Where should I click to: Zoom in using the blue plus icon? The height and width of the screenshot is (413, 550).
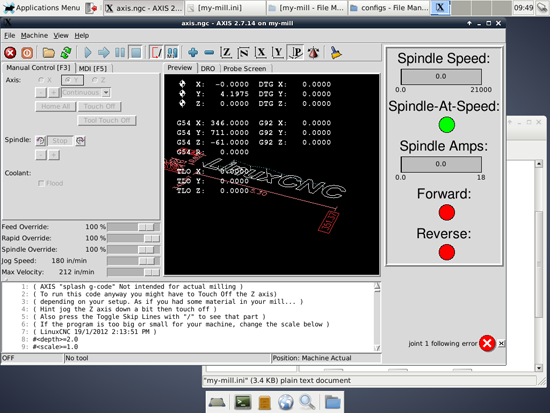(x=193, y=53)
